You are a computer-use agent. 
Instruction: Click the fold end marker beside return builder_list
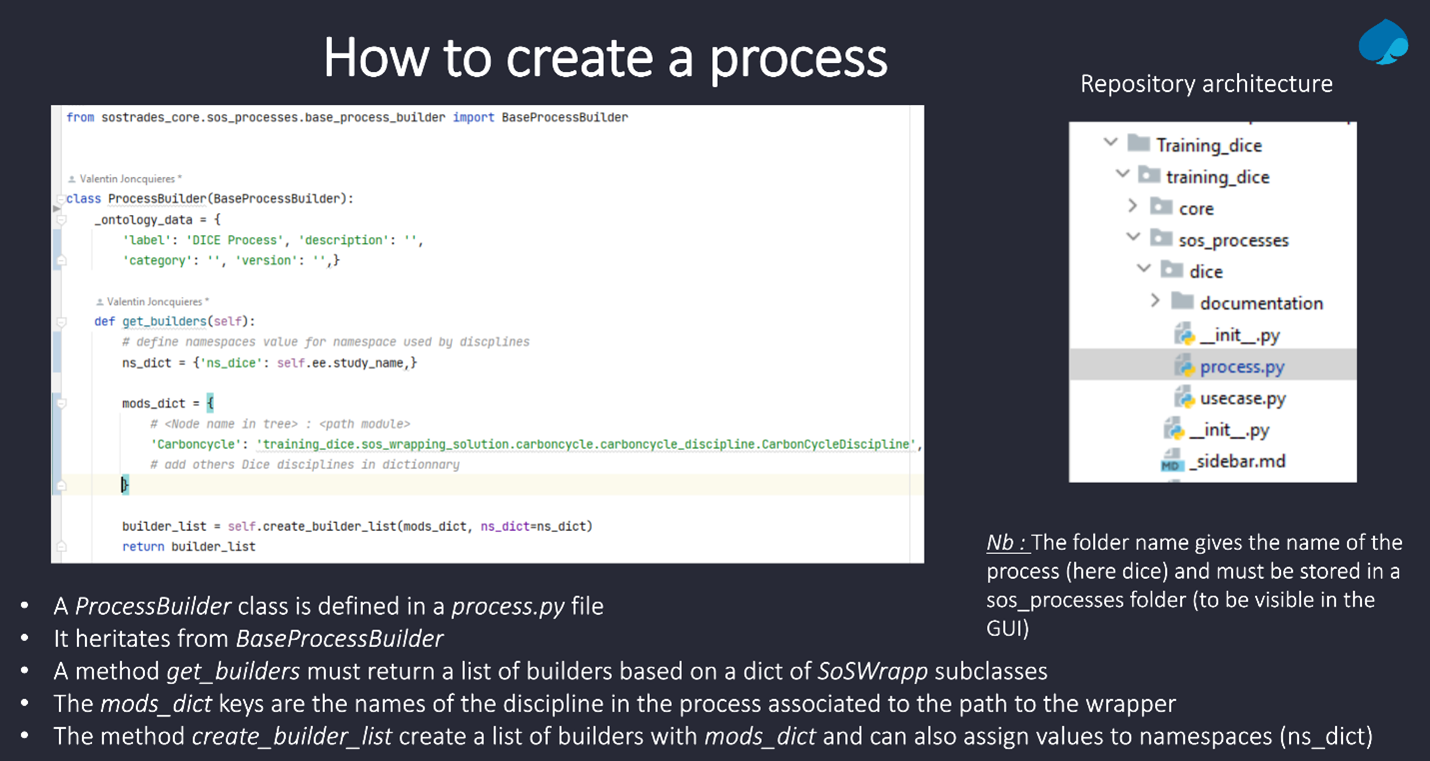point(61,546)
